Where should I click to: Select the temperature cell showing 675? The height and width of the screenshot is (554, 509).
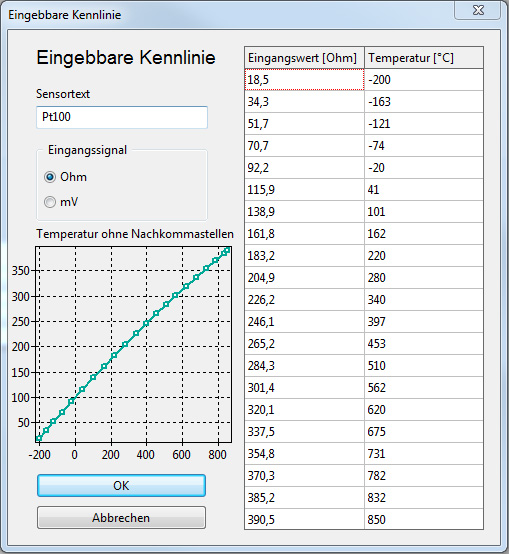[x=424, y=431]
